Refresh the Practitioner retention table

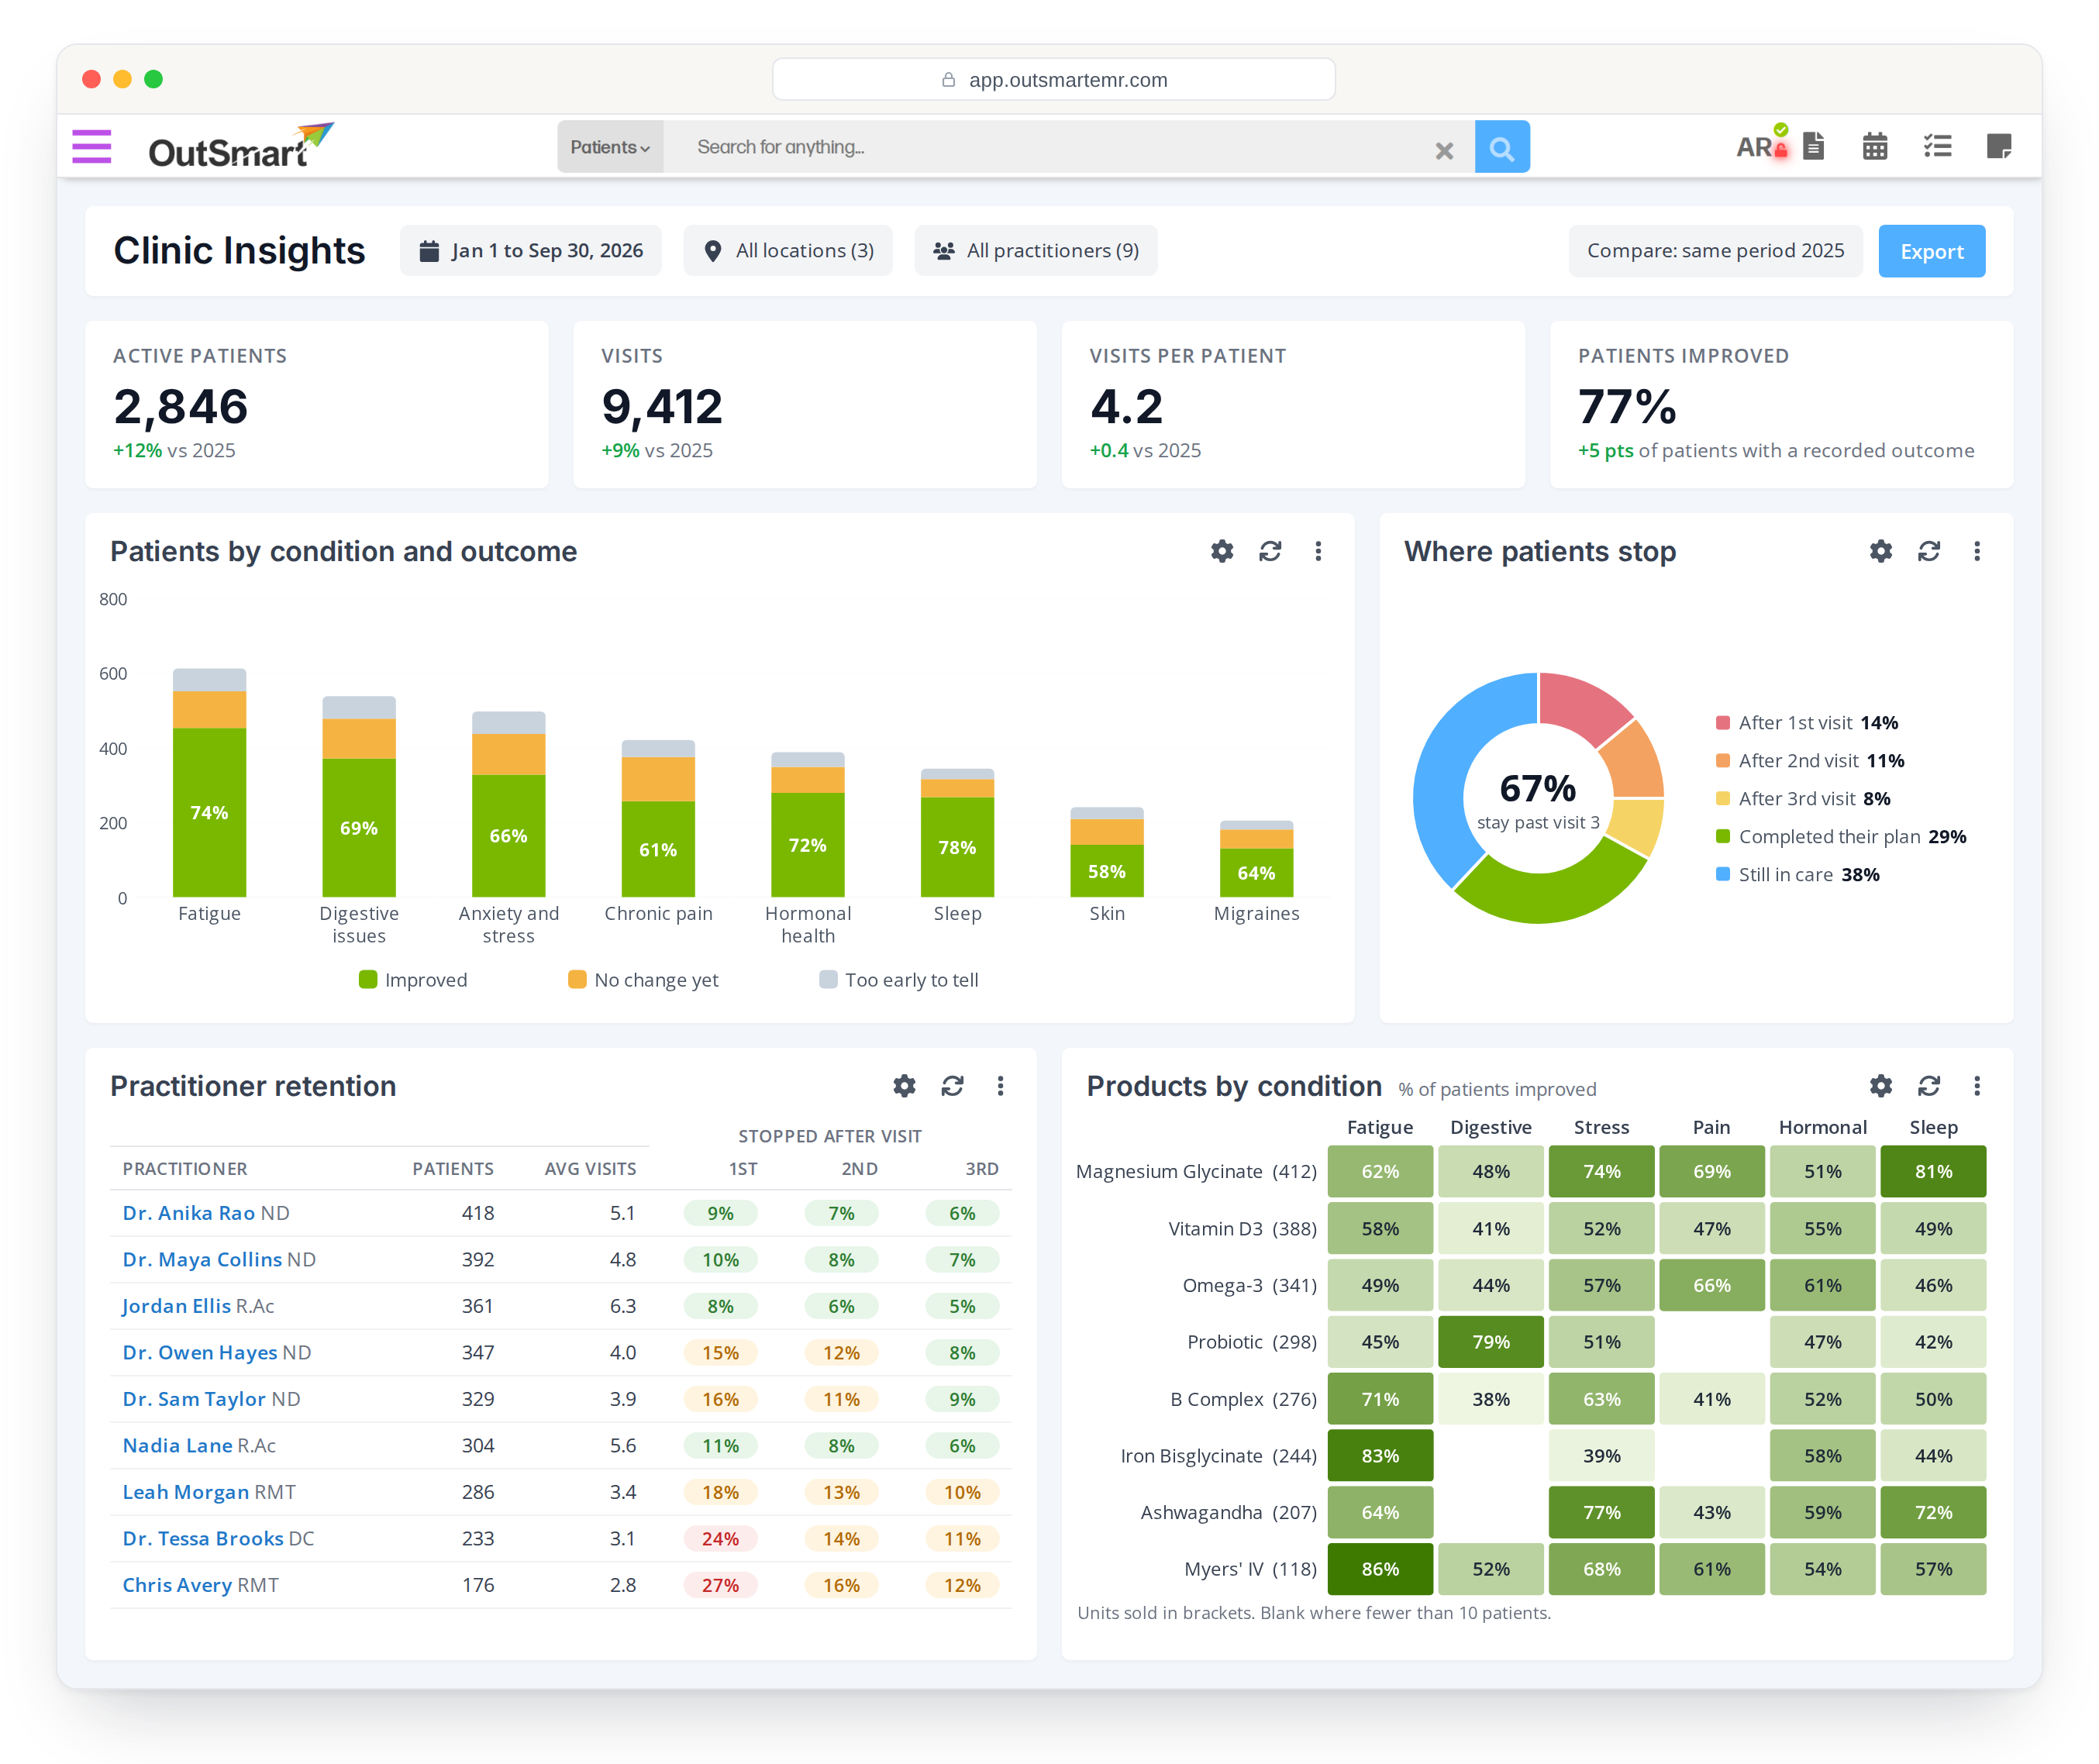(x=952, y=1086)
